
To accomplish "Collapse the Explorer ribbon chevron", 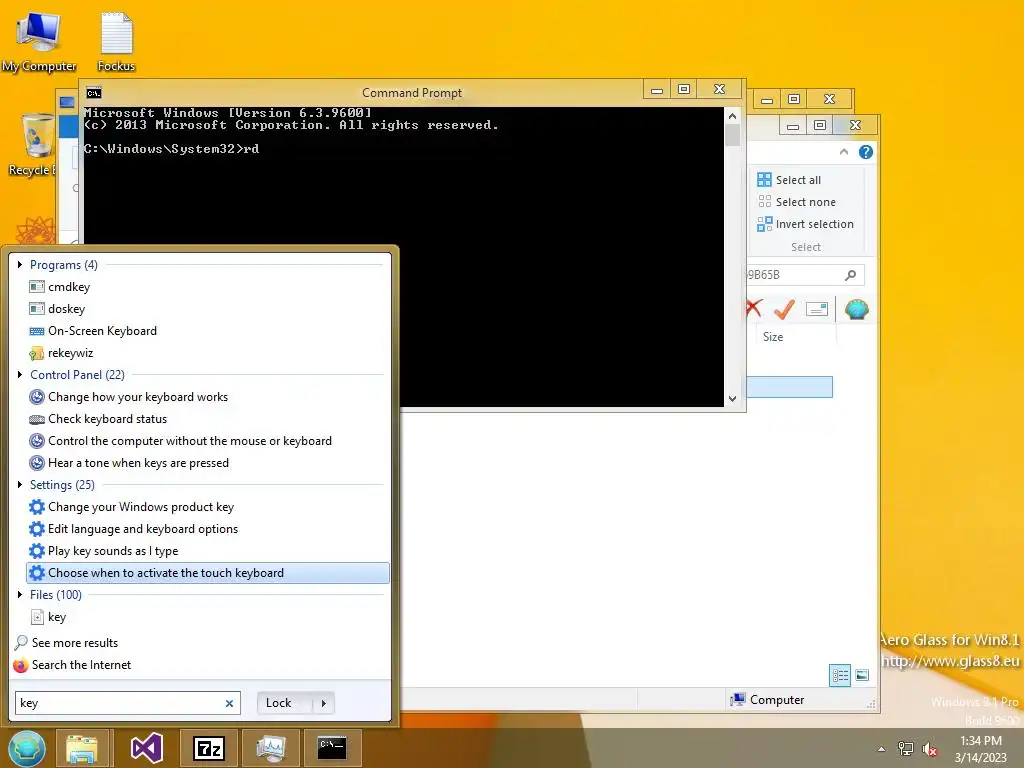I will click(x=844, y=152).
